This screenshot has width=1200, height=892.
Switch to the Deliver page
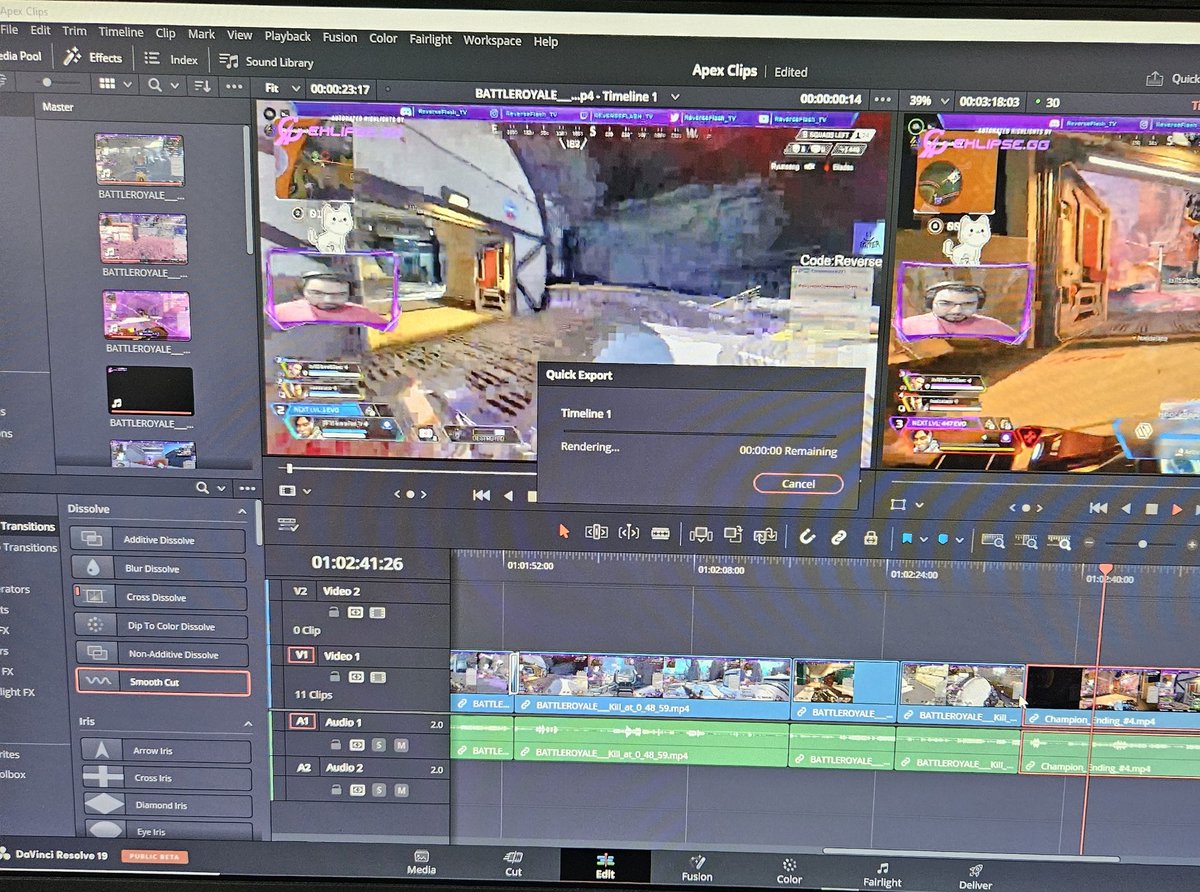(976, 877)
